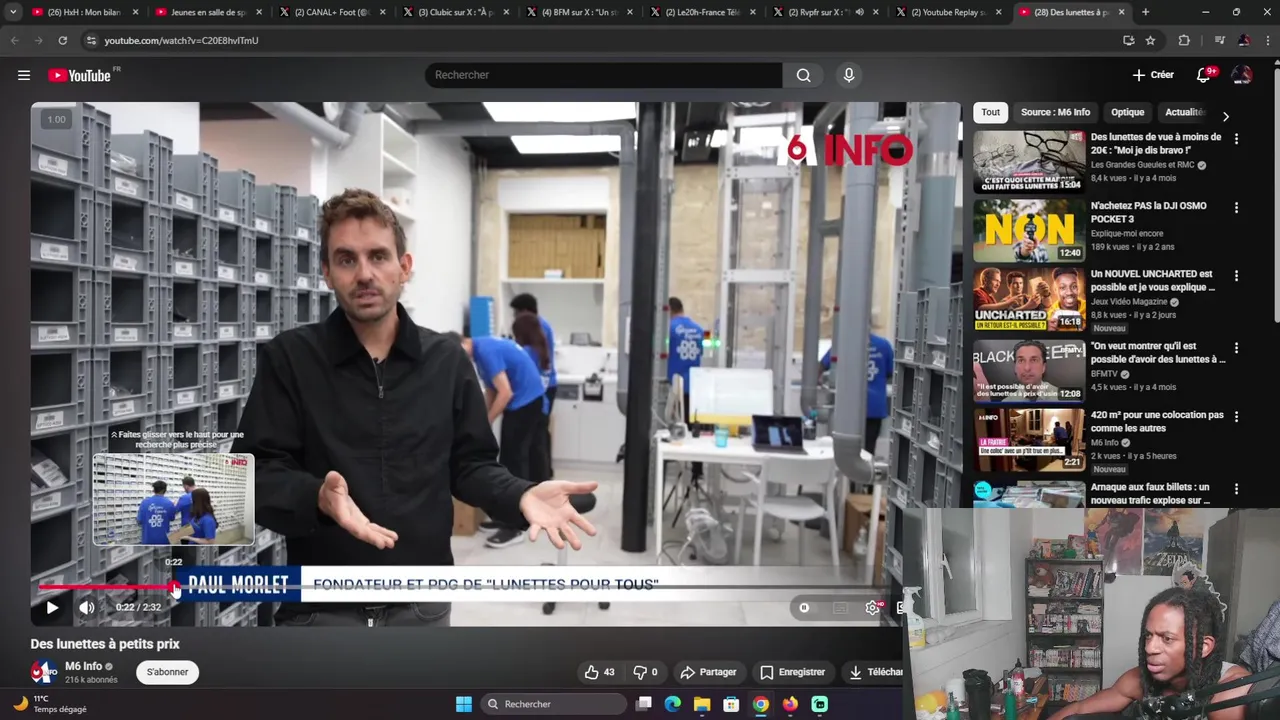
Task: View site information icon in address bar
Action: 91,40
